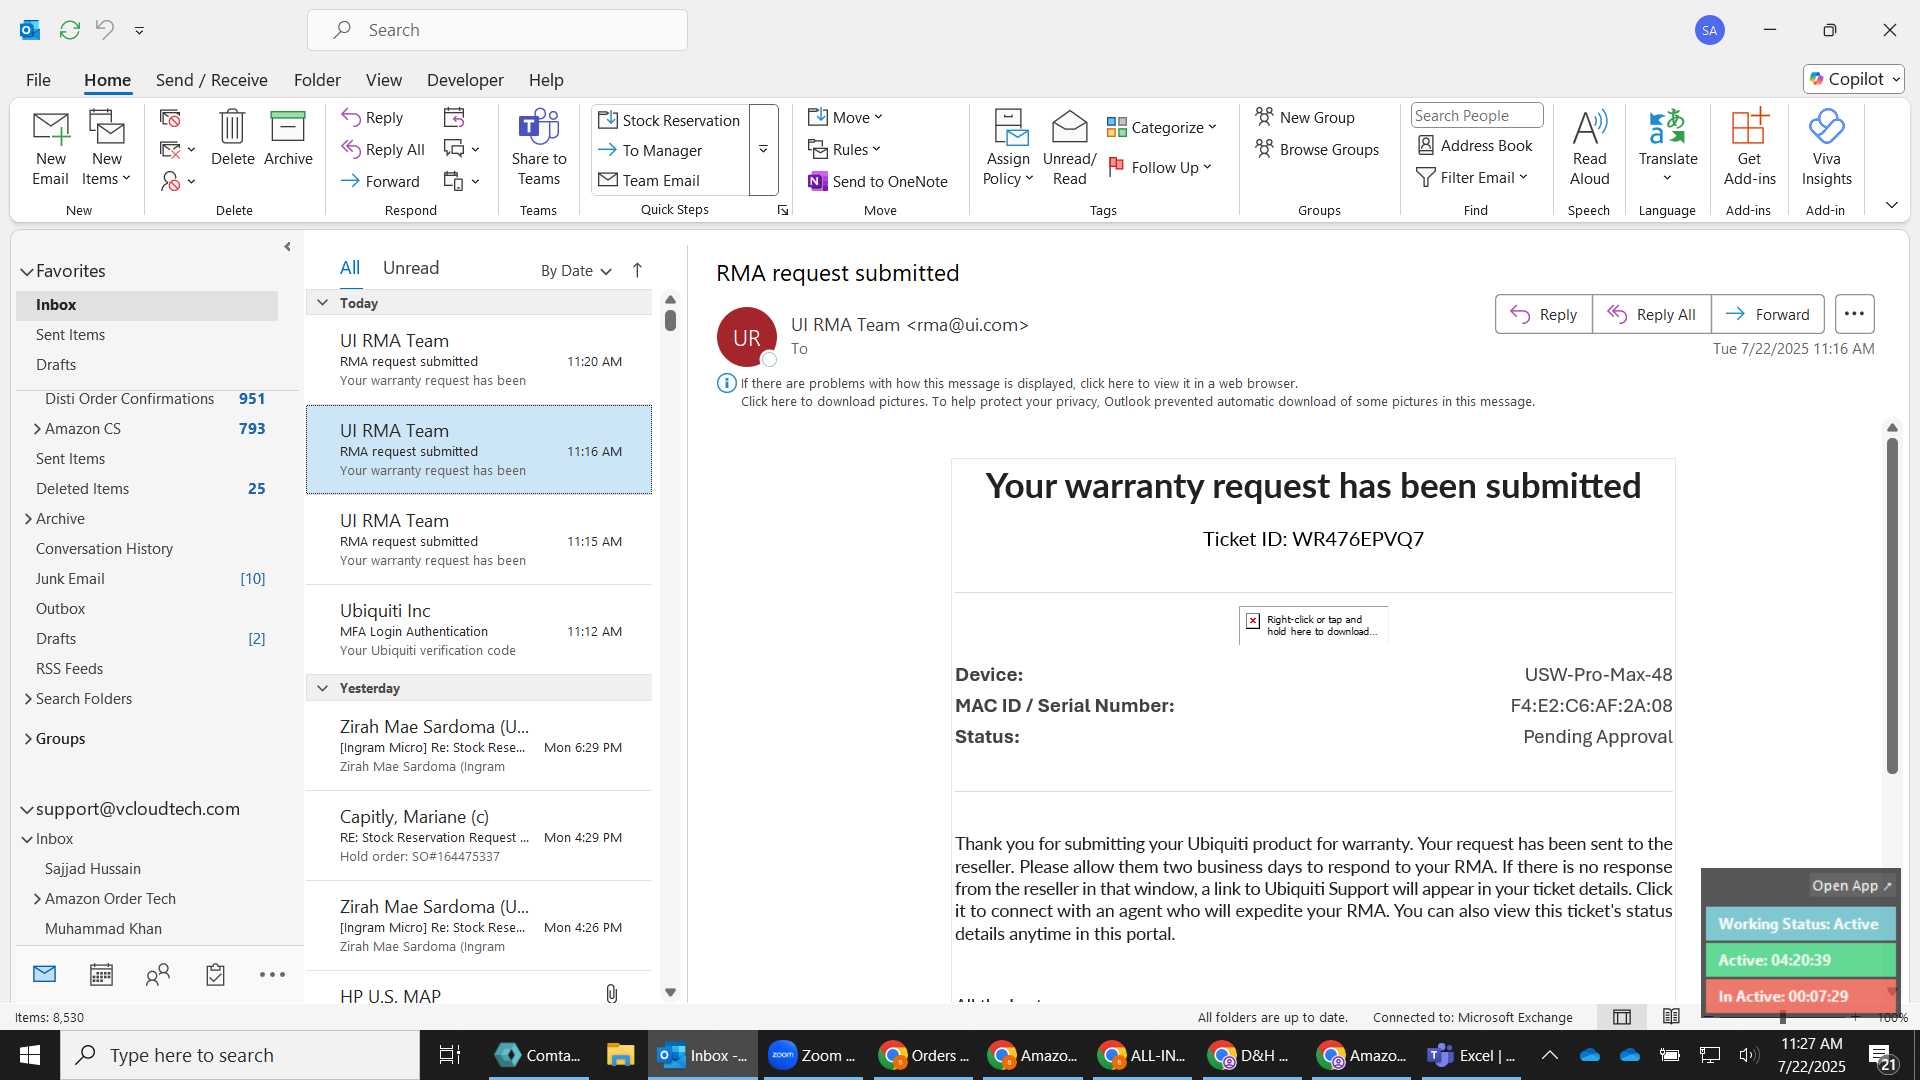Image resolution: width=1920 pixels, height=1080 pixels.
Task: Open the View tab
Action: point(383,80)
